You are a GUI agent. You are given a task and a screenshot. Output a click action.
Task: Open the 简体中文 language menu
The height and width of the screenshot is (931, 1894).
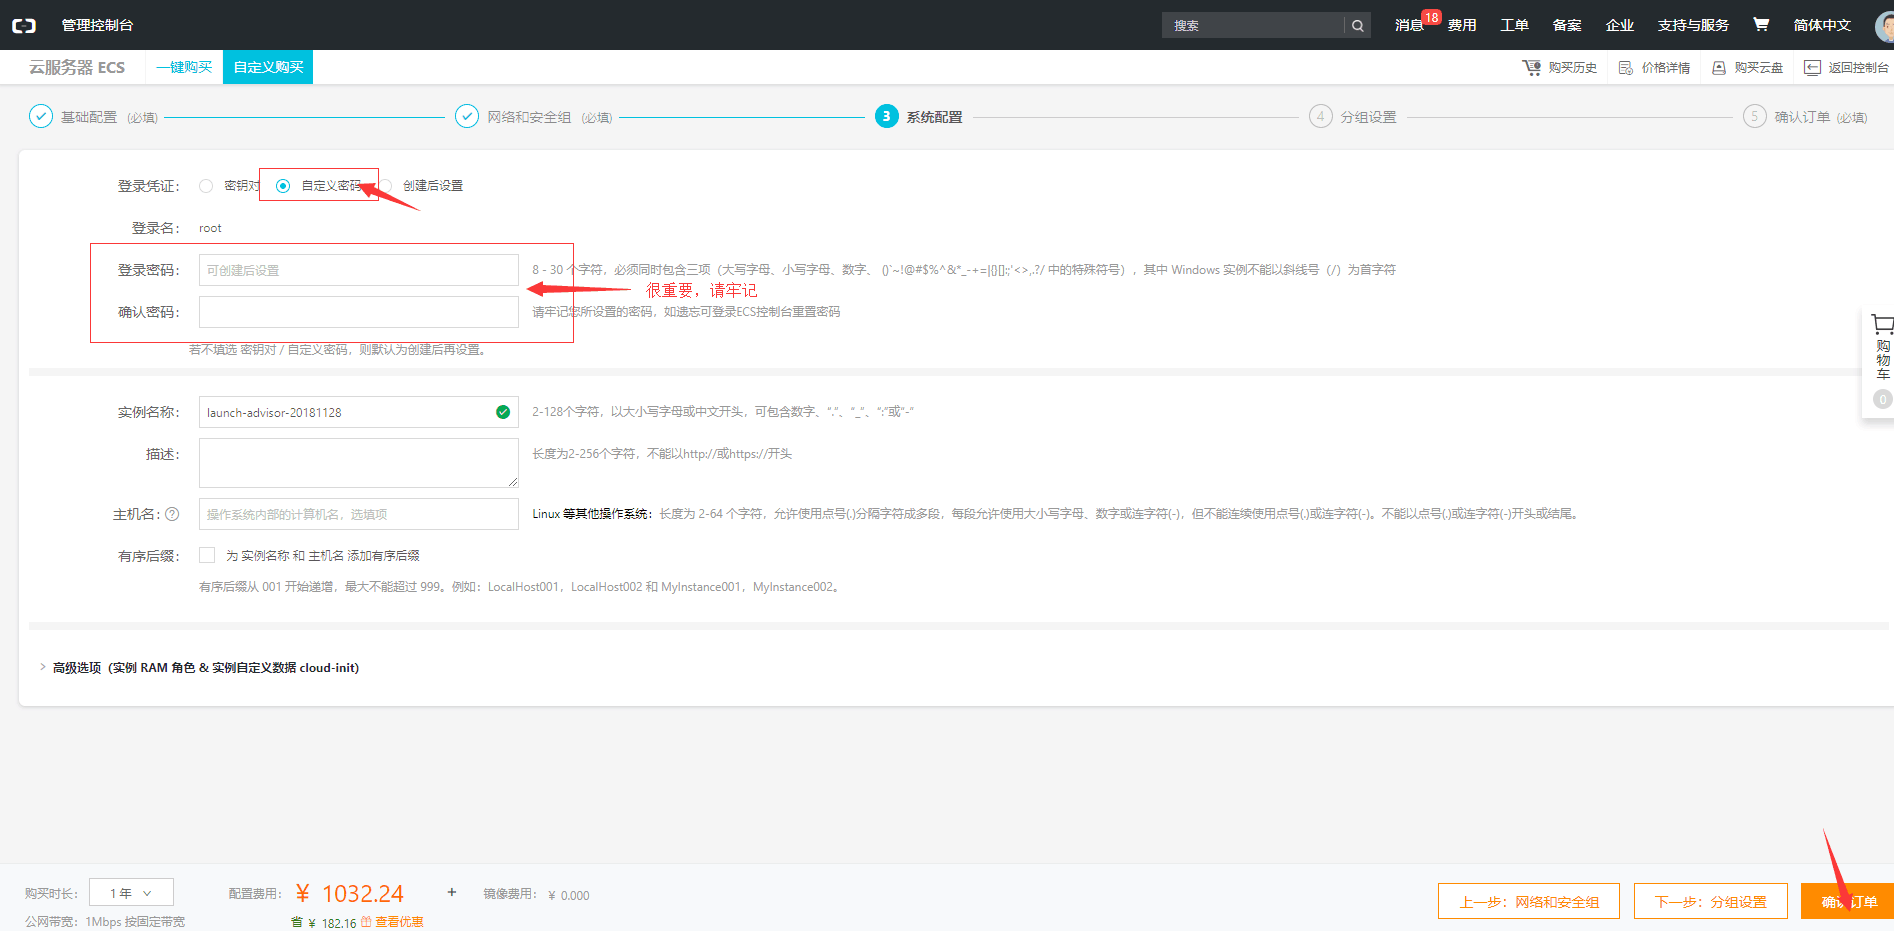[1822, 25]
